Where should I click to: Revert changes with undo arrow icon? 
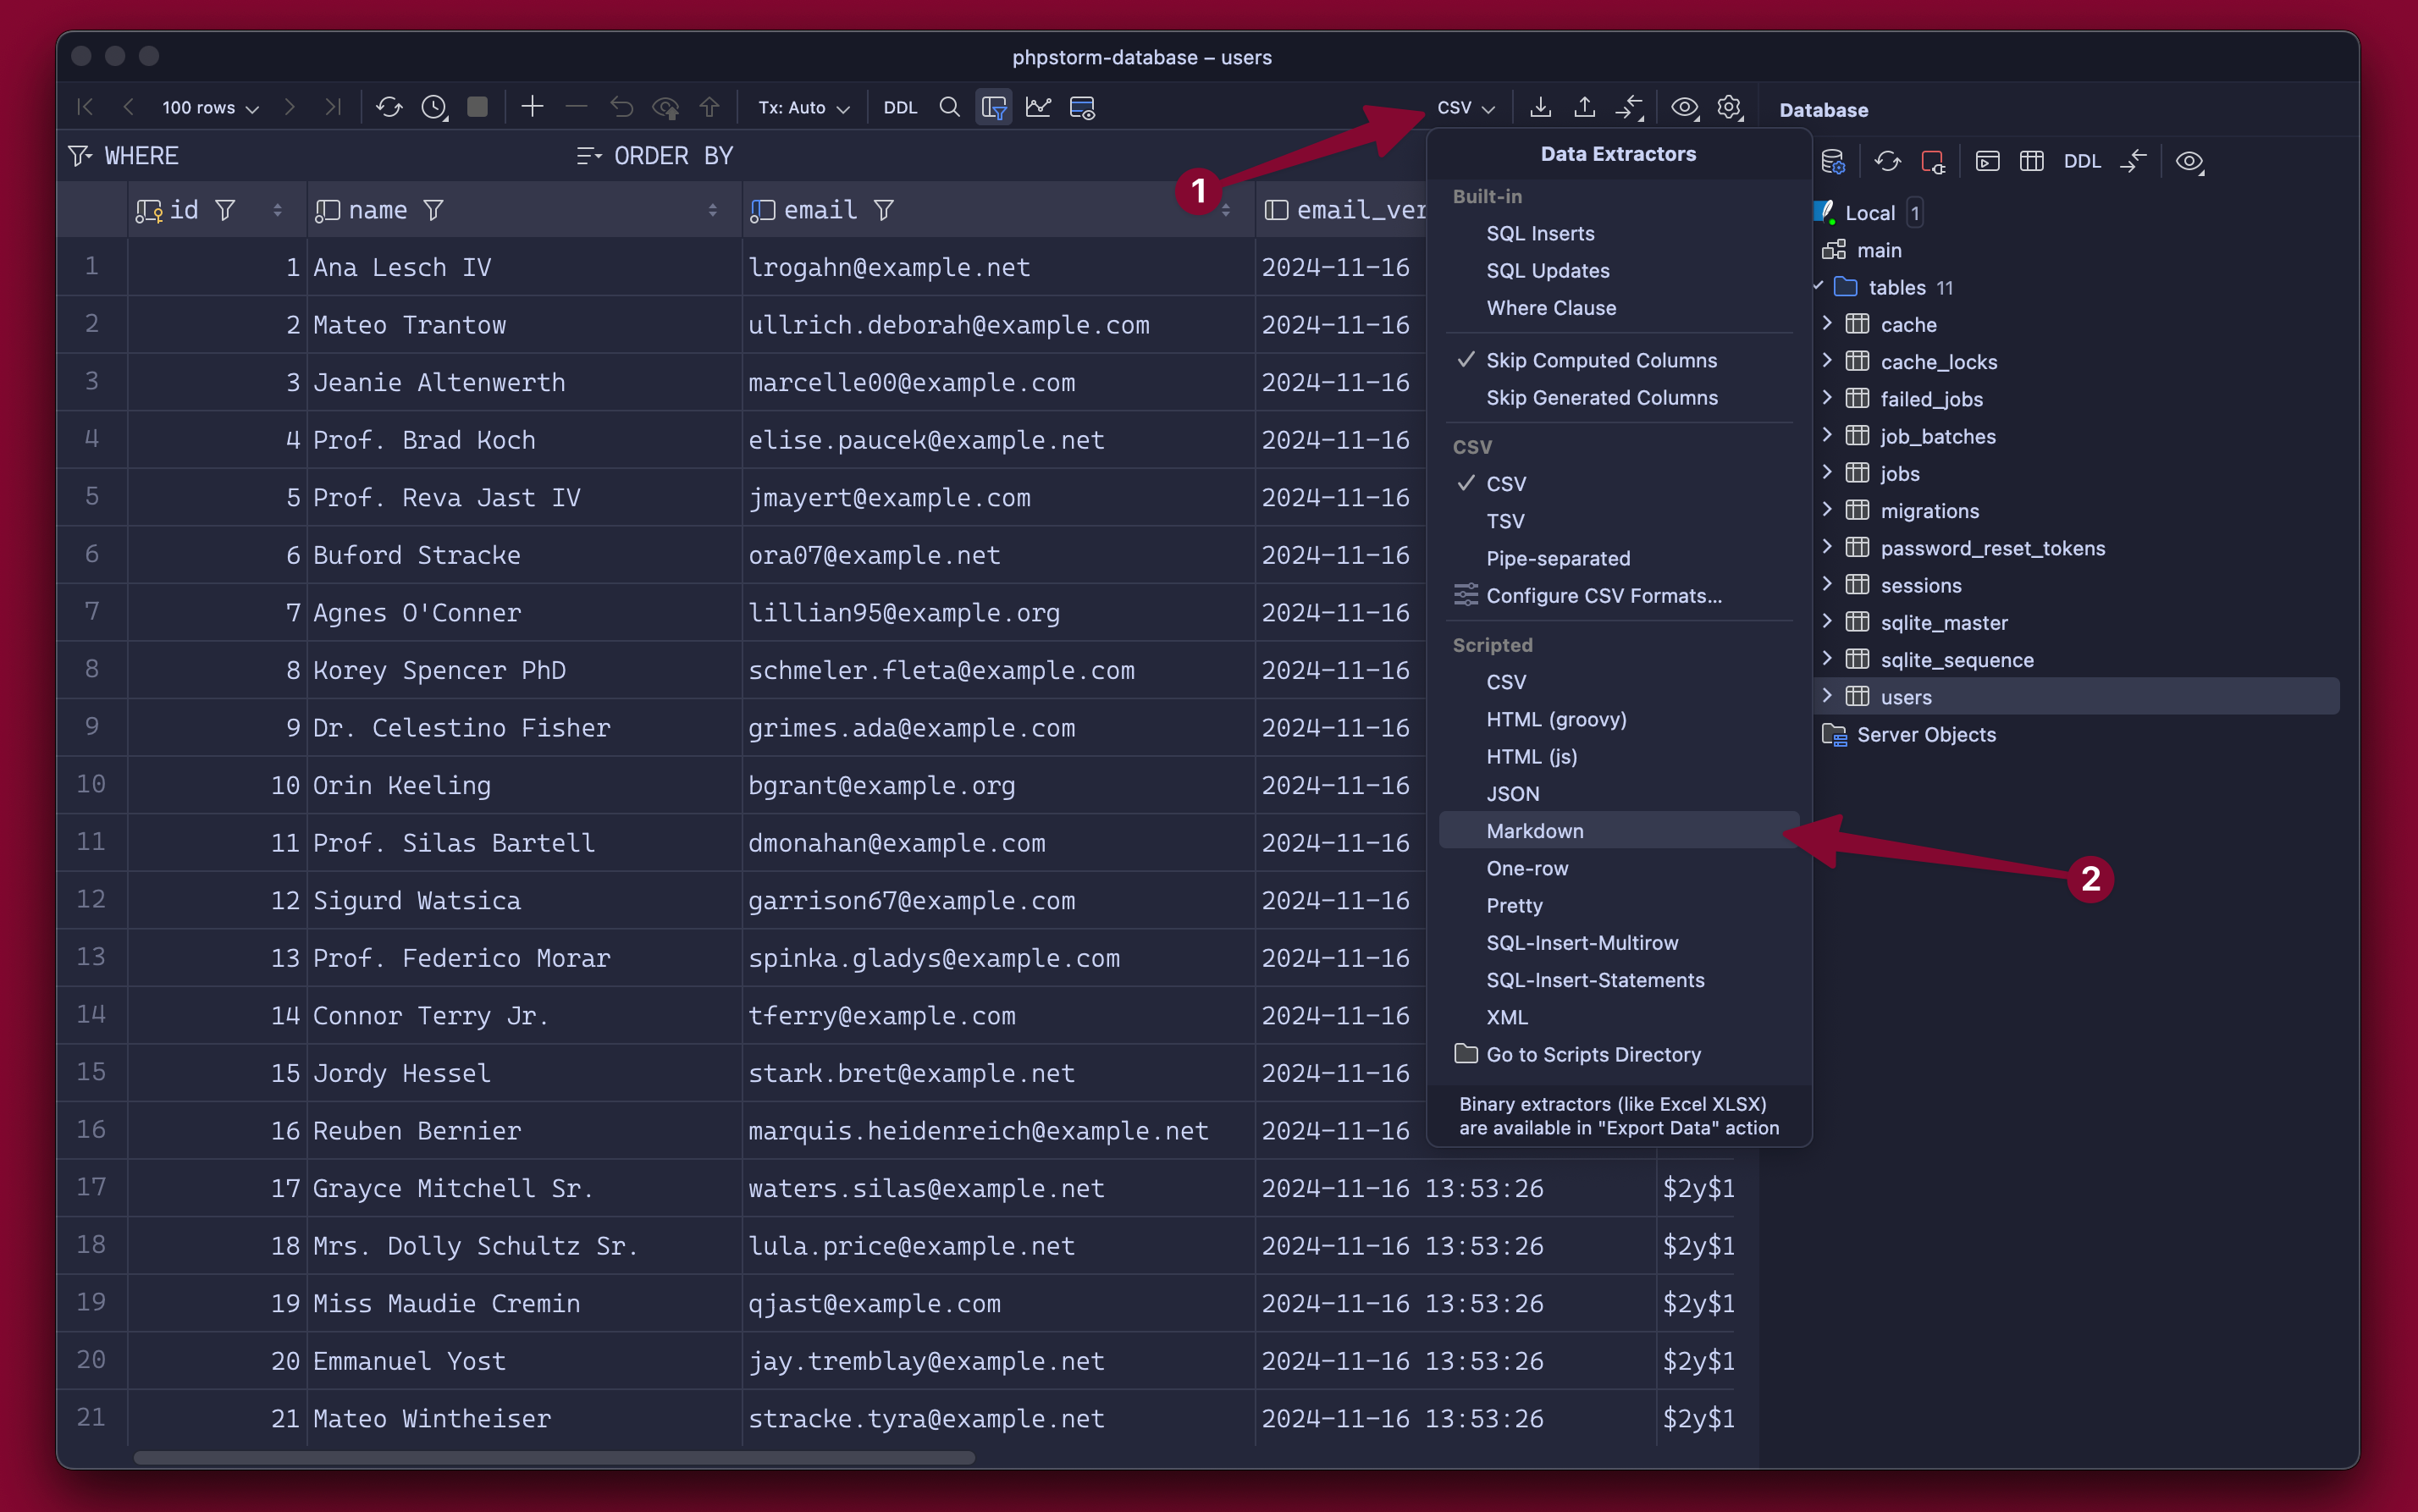click(x=621, y=107)
